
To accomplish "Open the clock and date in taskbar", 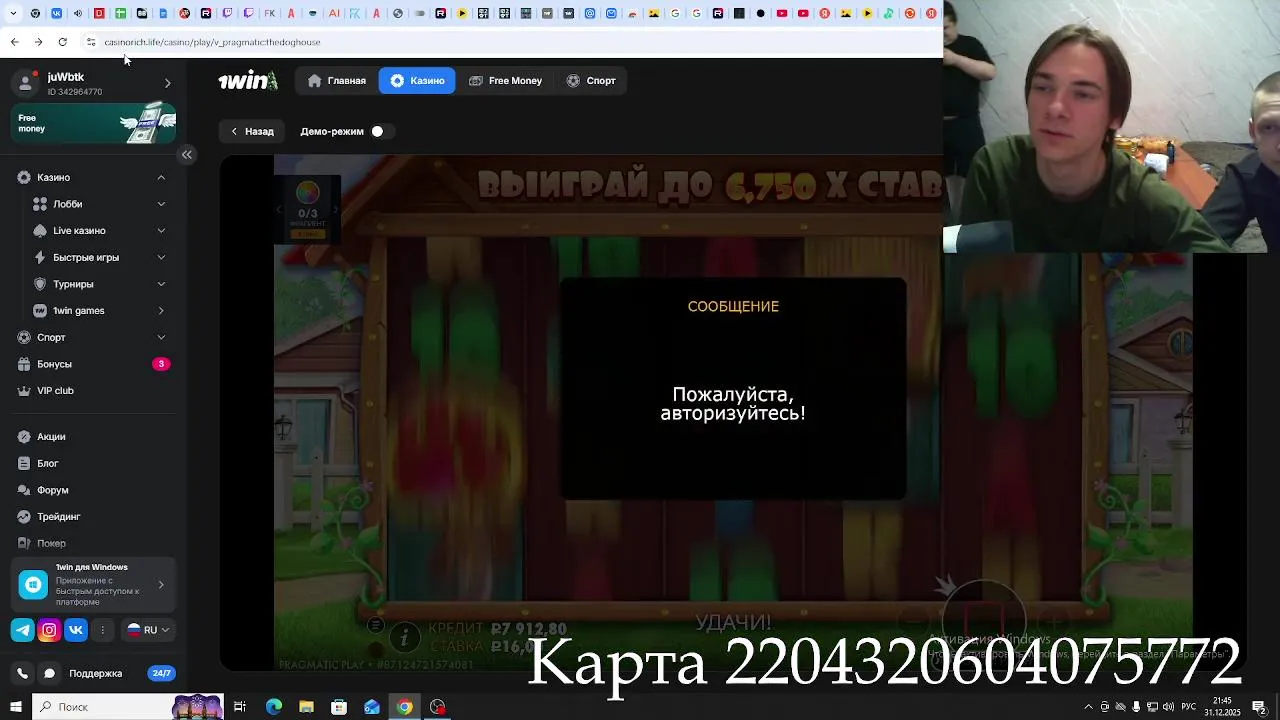I will 1222,707.
